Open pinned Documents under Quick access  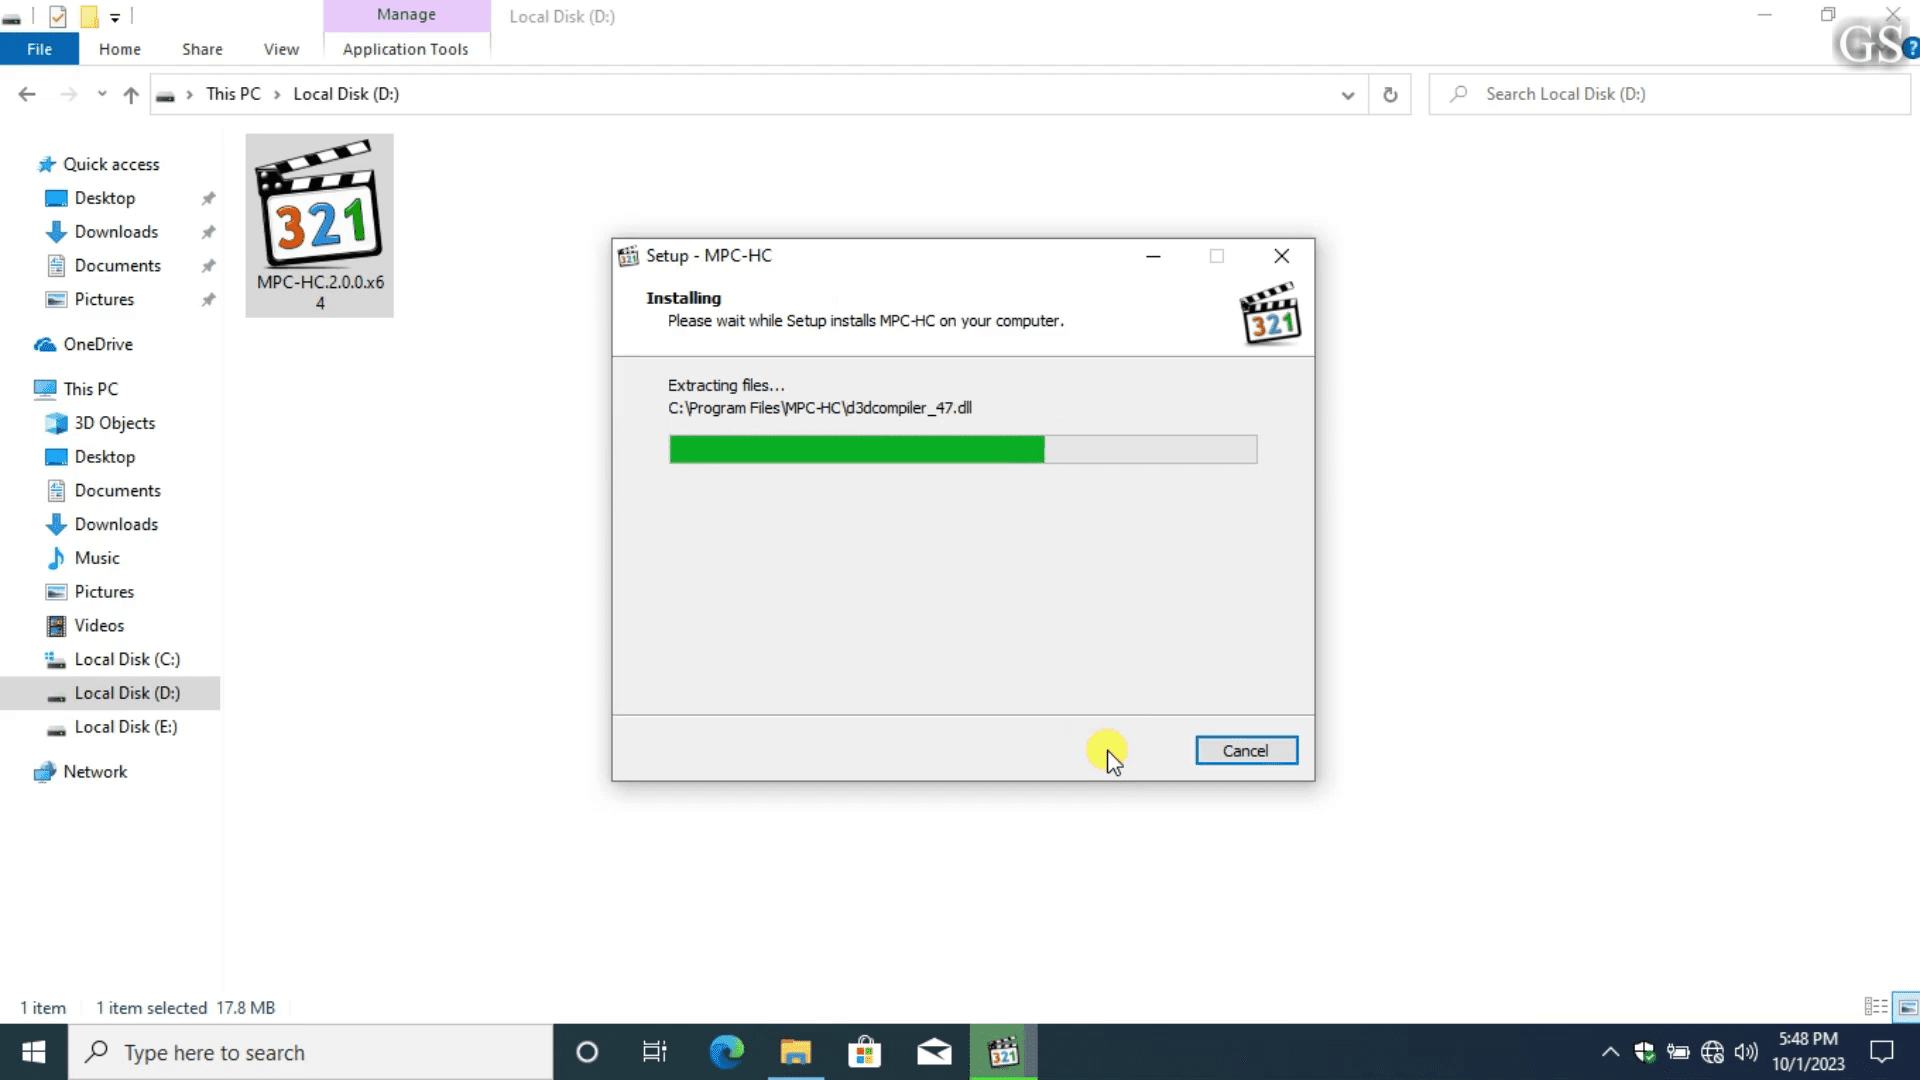(117, 266)
